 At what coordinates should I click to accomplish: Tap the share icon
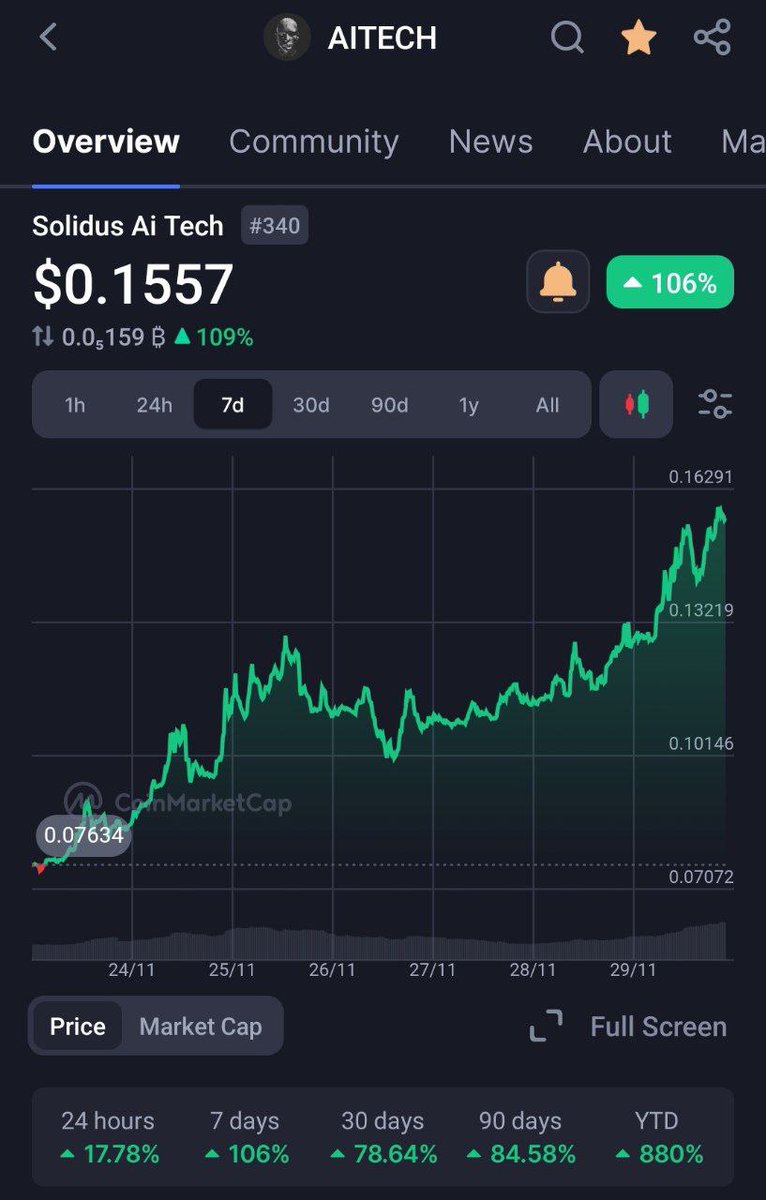pyautogui.click(x=712, y=38)
